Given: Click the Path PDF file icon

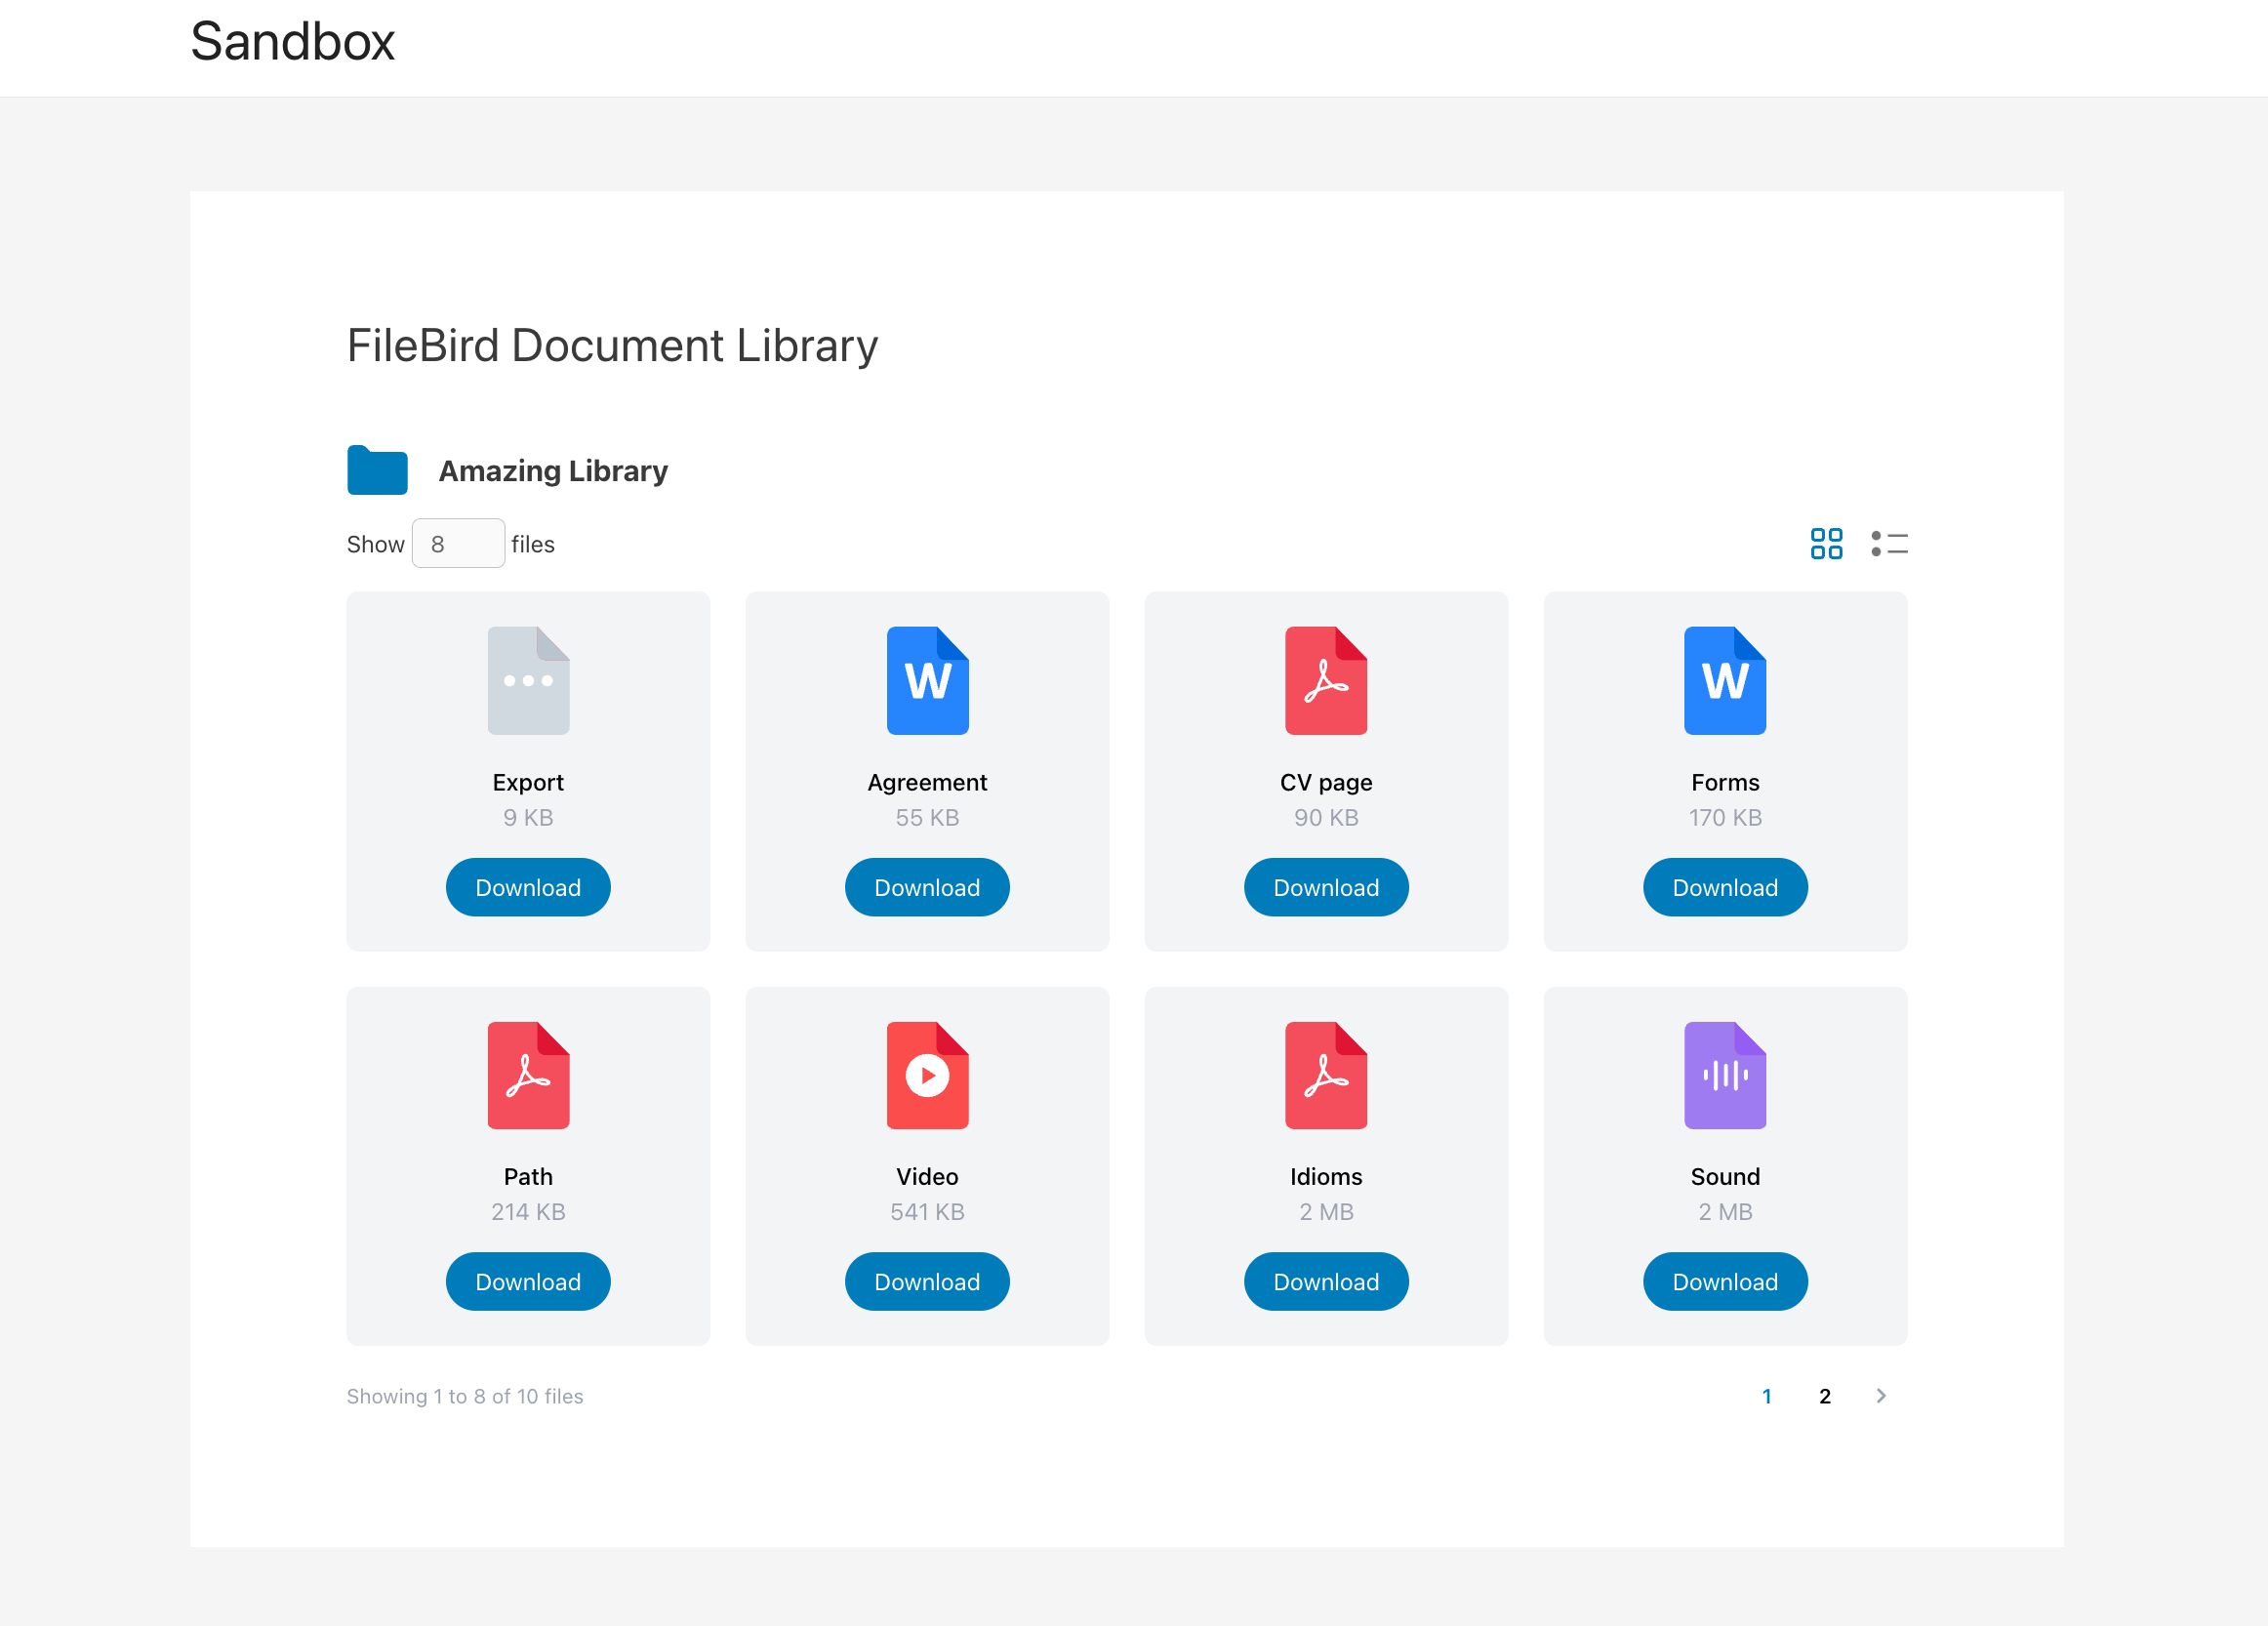Looking at the screenshot, I should pos(528,1075).
